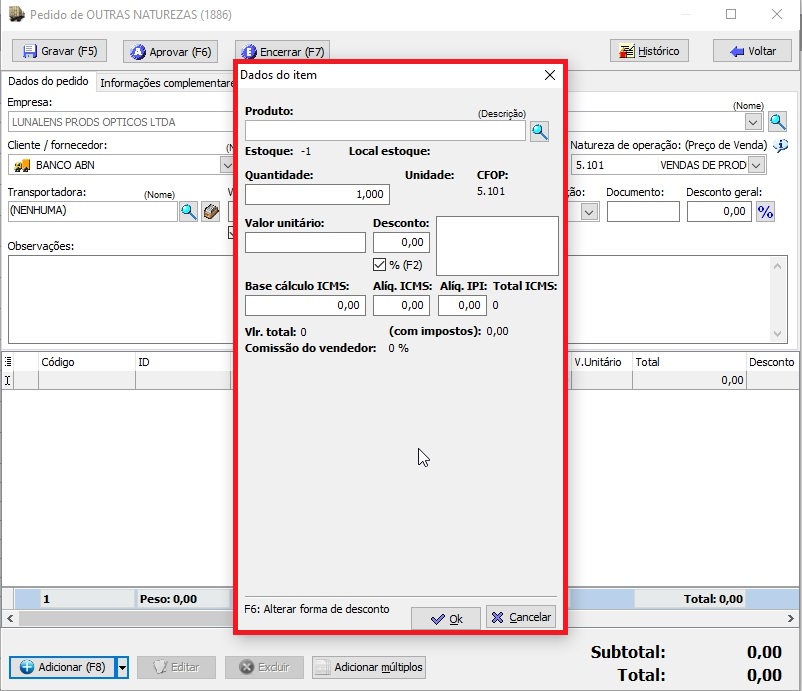The height and width of the screenshot is (691, 802).
Task: Focus the Produto input field
Action: [x=385, y=130]
